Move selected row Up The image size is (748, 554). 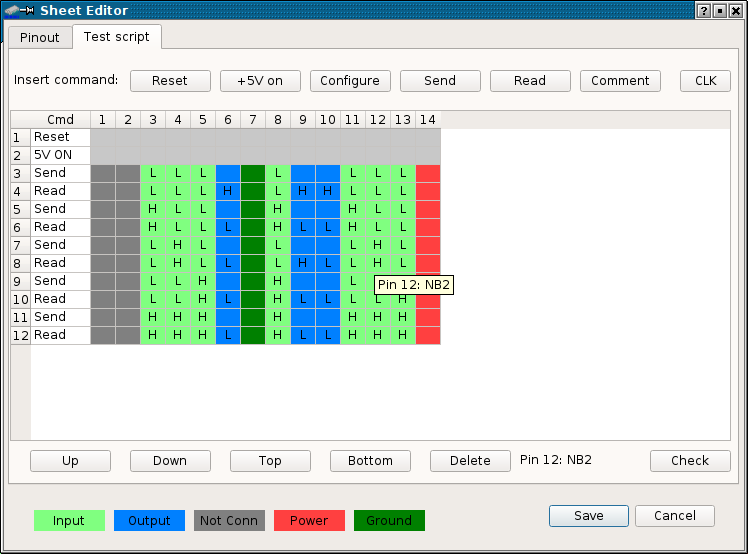[70, 461]
